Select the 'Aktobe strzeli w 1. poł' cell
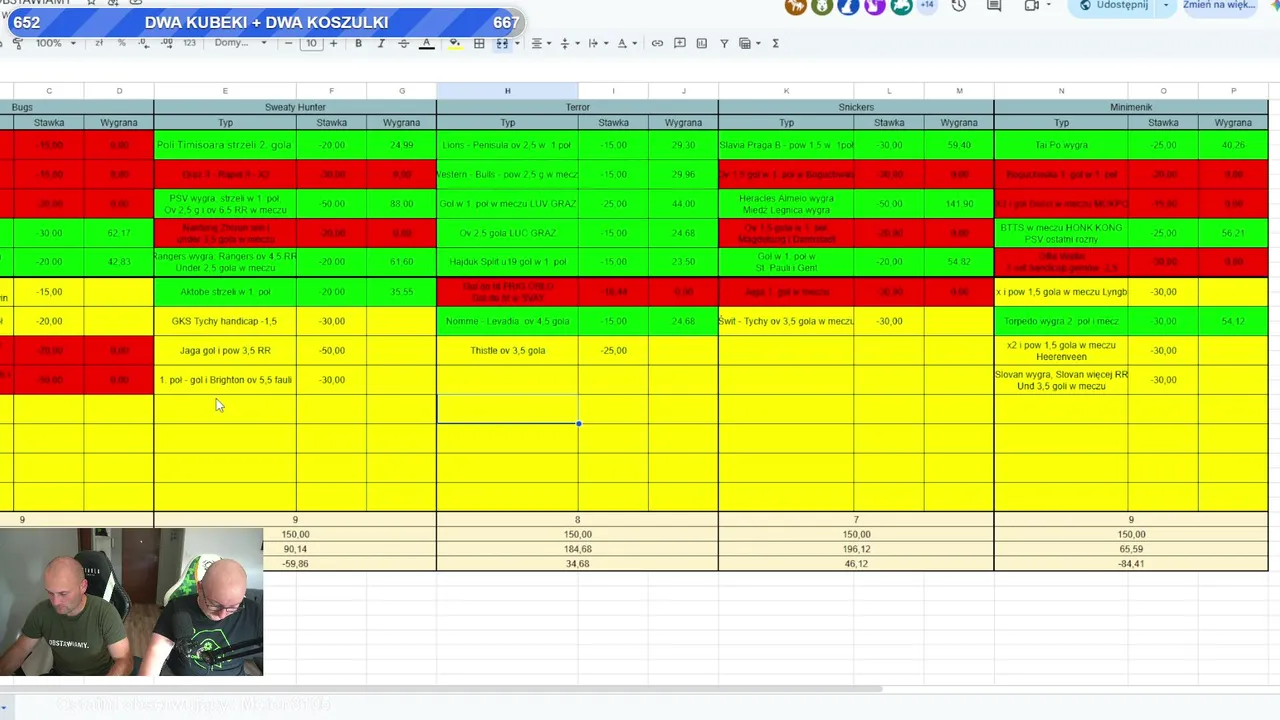 (225, 292)
